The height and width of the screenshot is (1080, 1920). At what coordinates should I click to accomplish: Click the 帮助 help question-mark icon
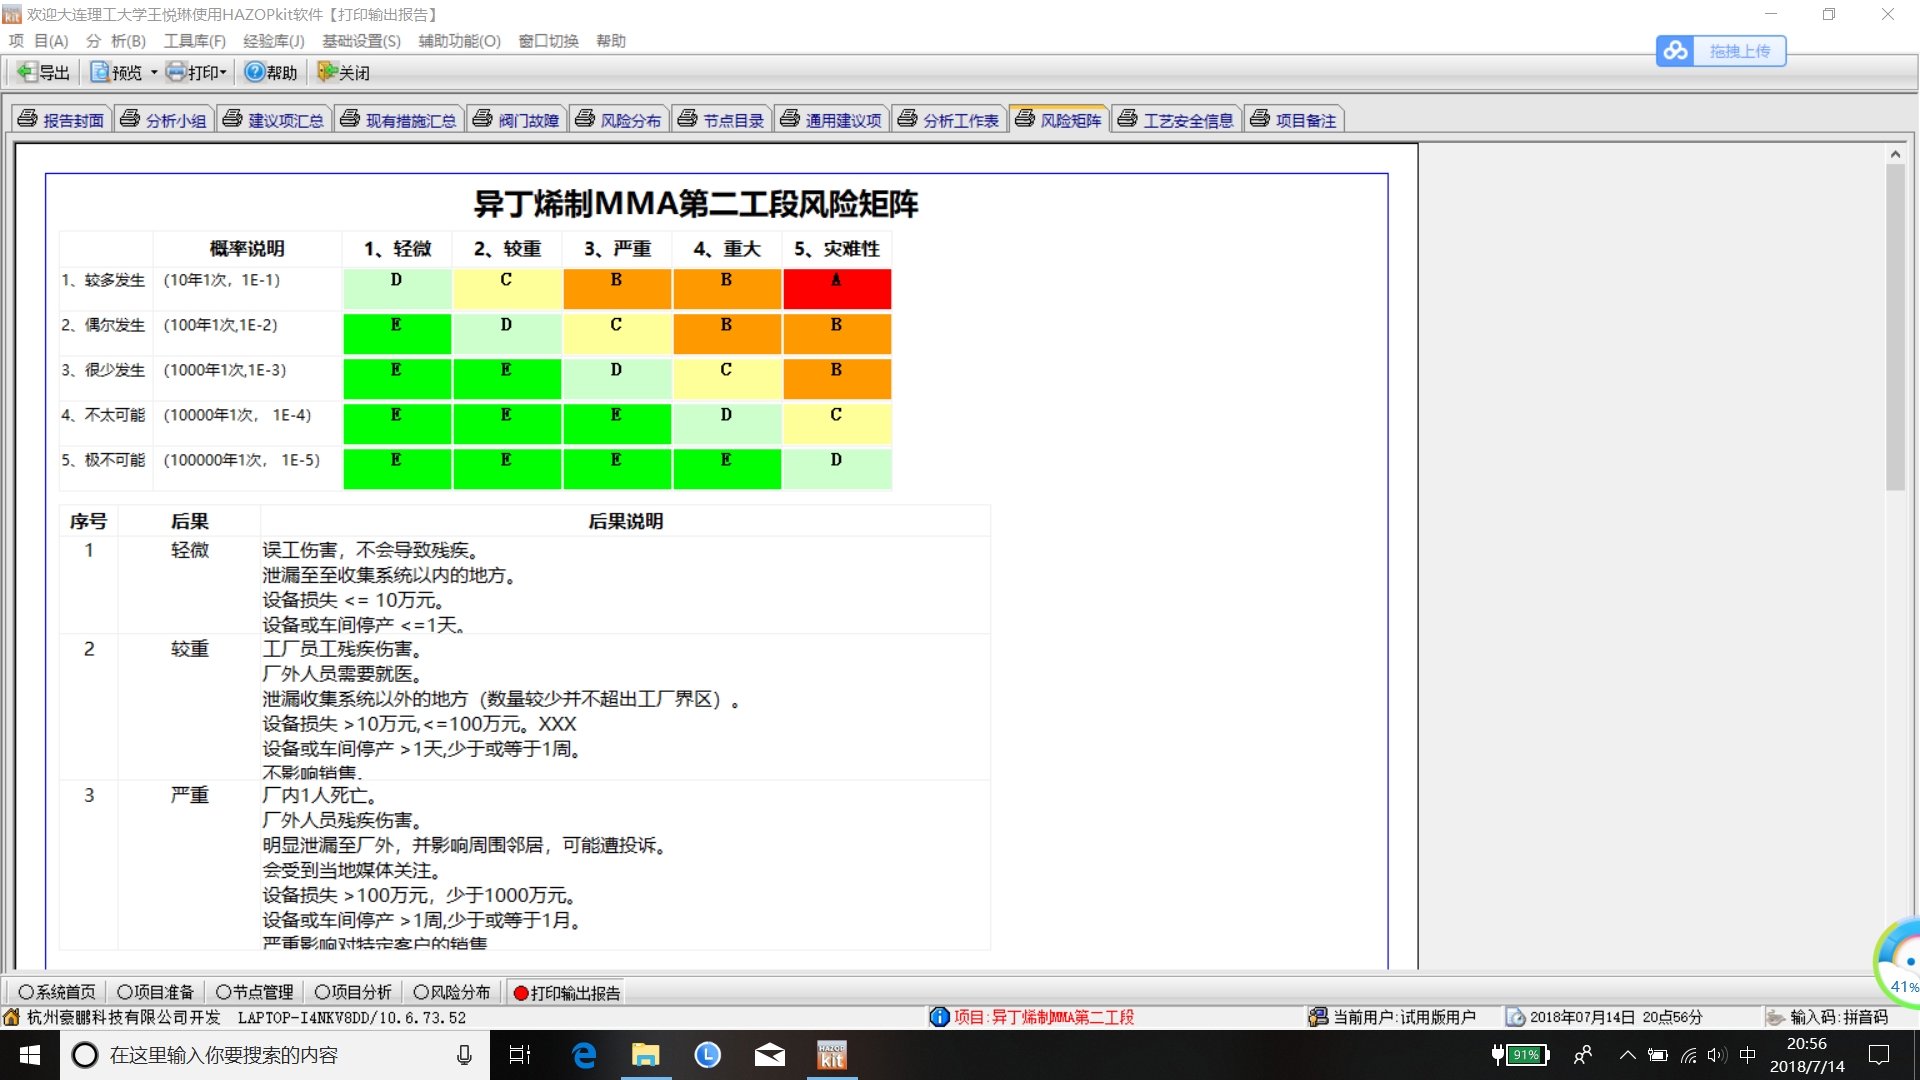point(255,72)
